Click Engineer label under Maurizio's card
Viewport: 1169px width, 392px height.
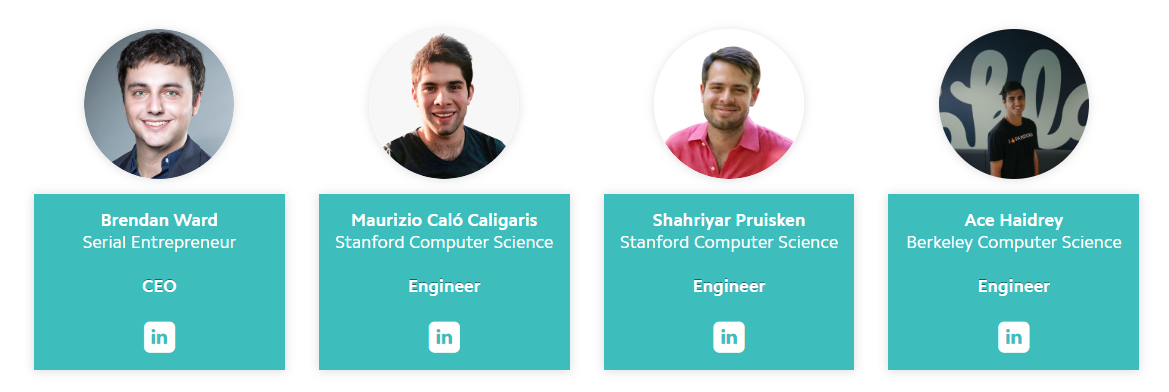tap(444, 286)
